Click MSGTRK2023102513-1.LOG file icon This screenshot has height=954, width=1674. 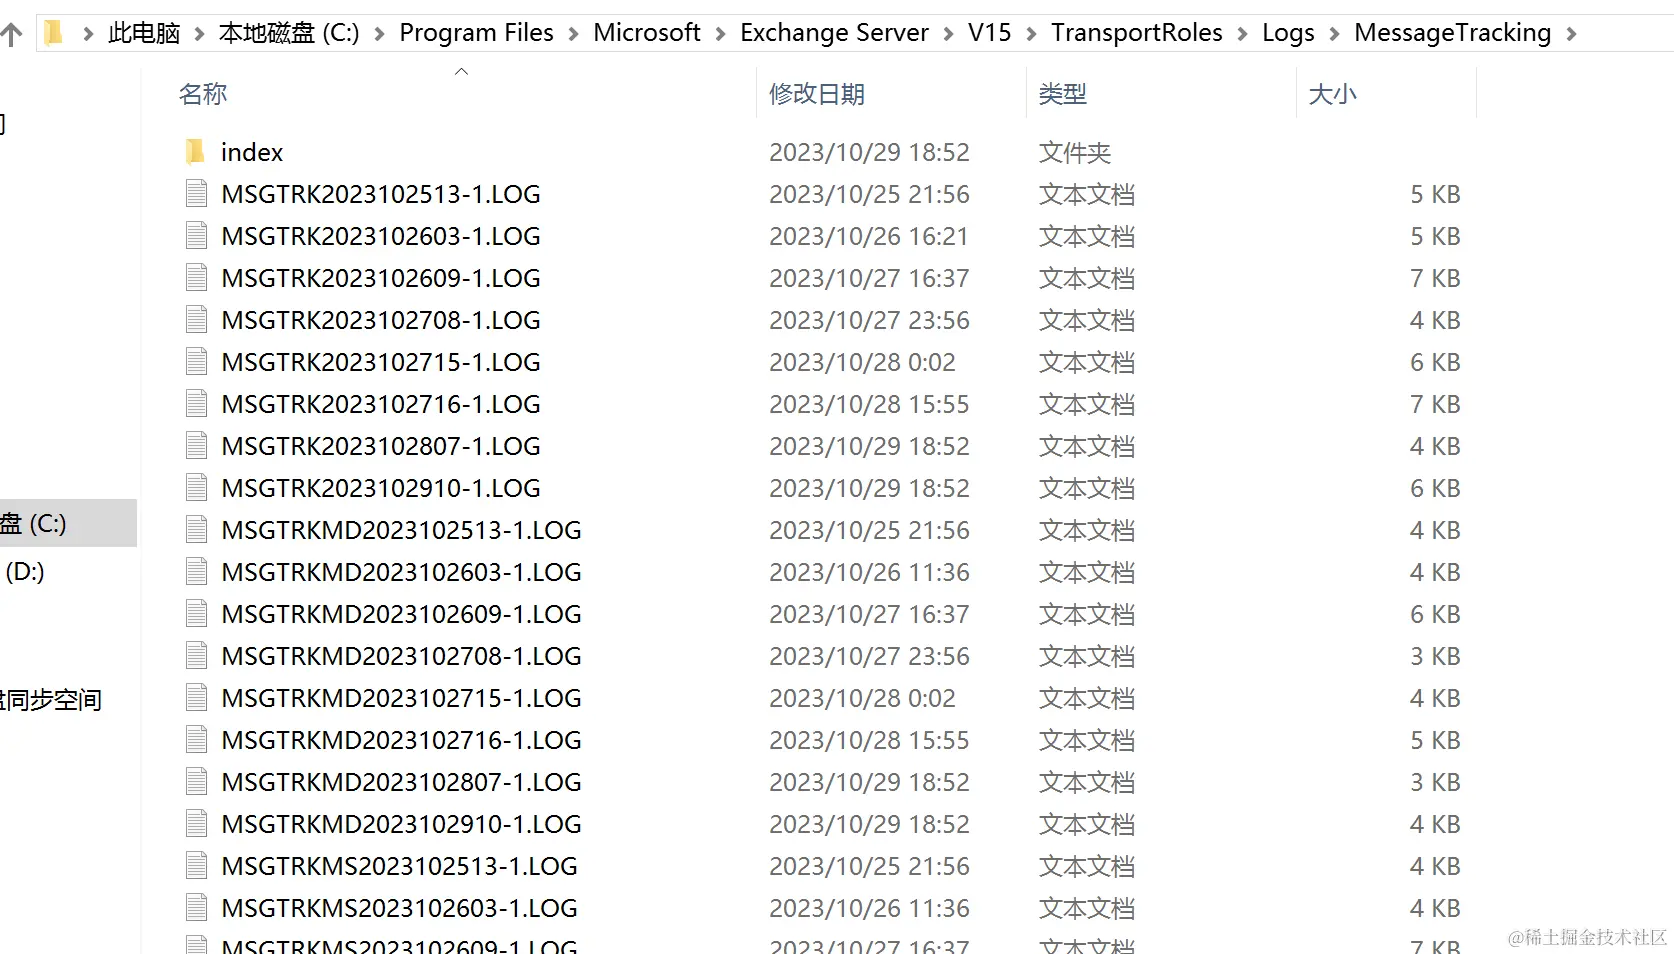click(197, 194)
